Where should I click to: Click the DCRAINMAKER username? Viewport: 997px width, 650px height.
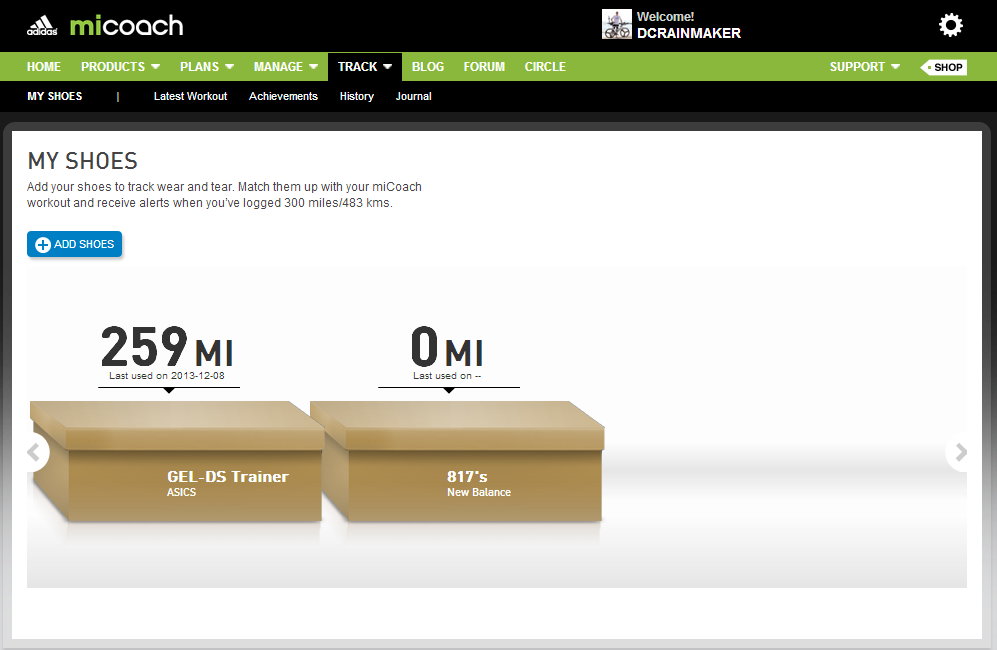click(689, 33)
